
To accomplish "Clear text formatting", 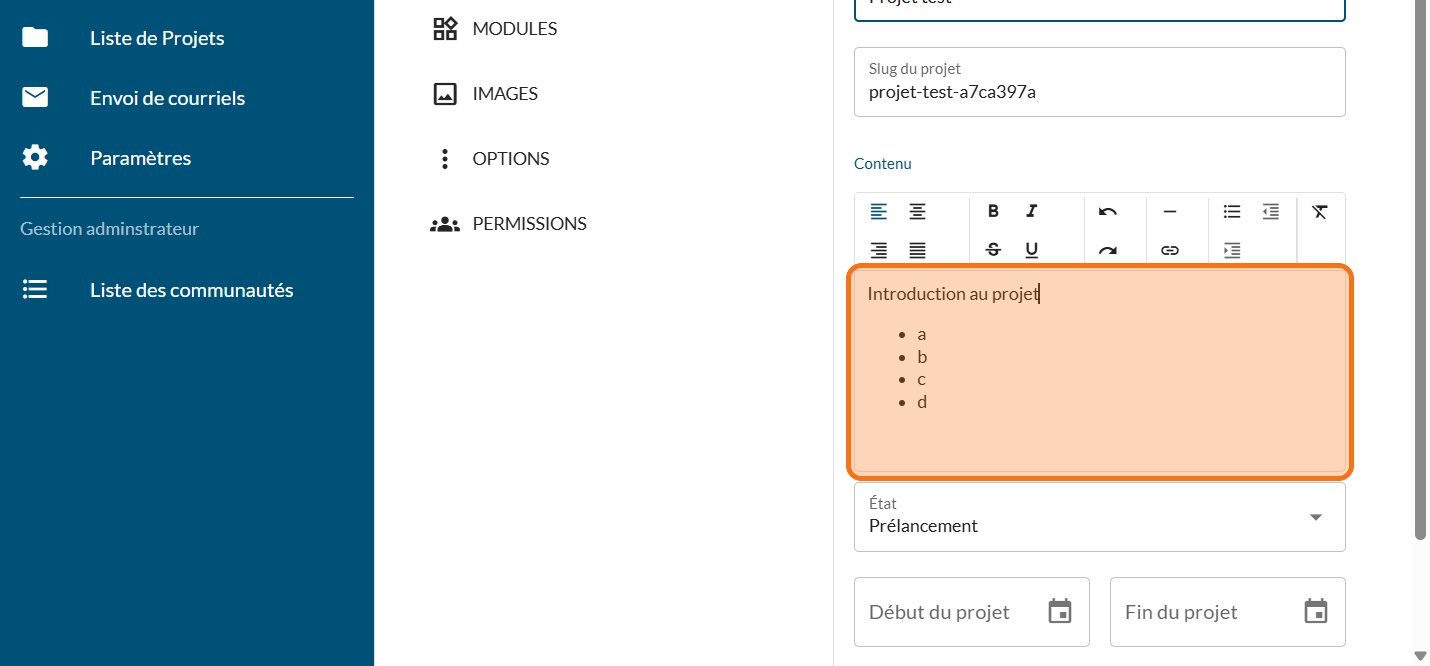I will 1320,211.
